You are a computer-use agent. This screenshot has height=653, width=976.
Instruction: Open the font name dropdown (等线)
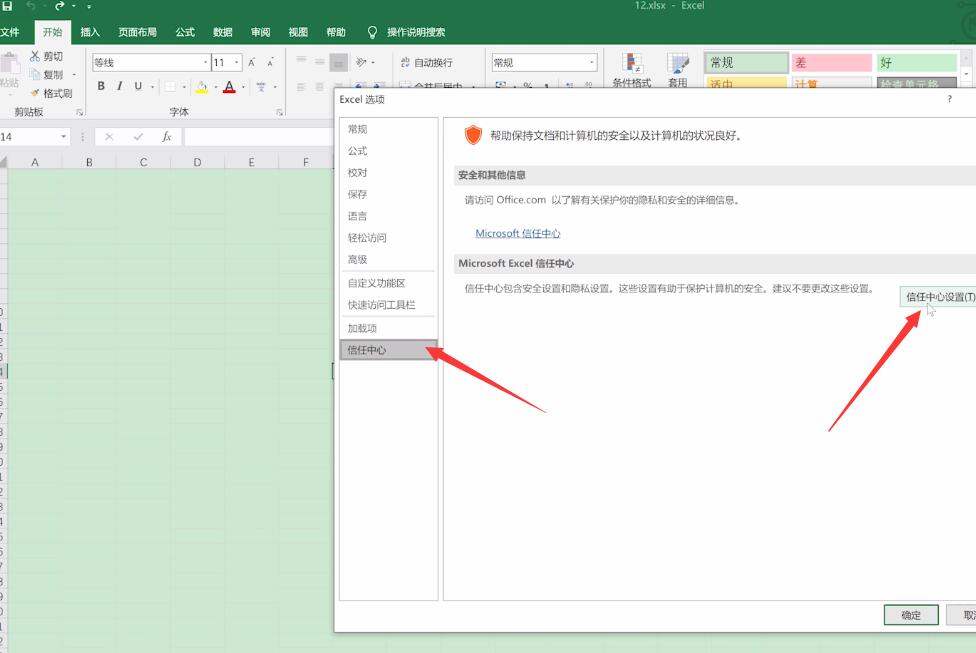pos(205,62)
